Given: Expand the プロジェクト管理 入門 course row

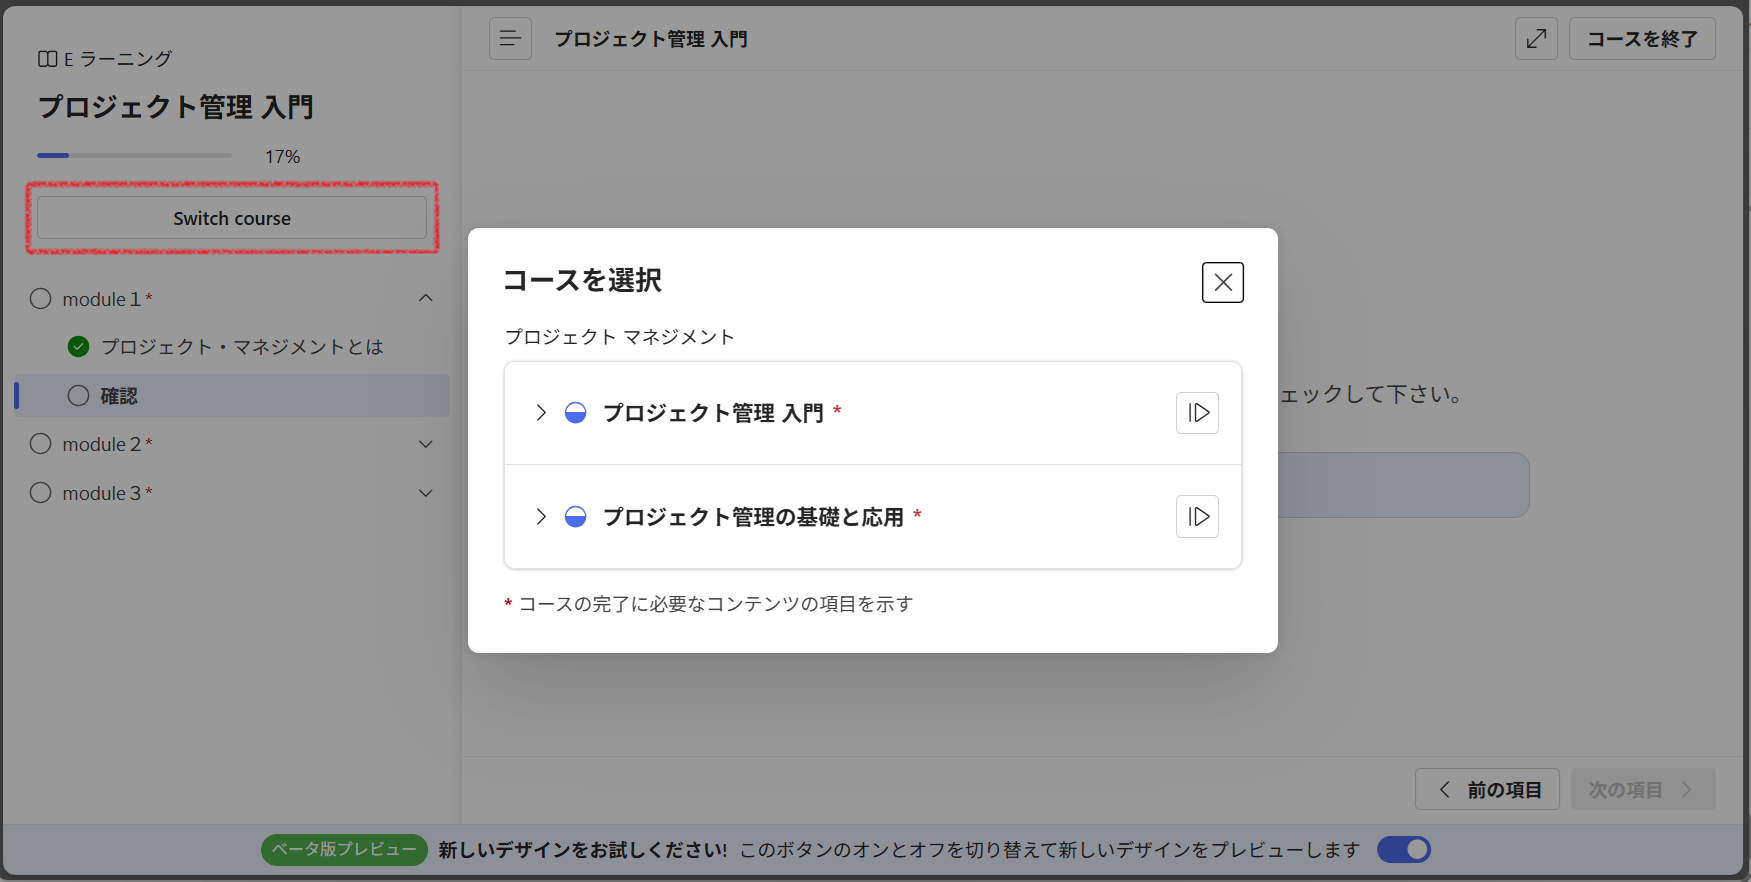Looking at the screenshot, I should coord(541,413).
